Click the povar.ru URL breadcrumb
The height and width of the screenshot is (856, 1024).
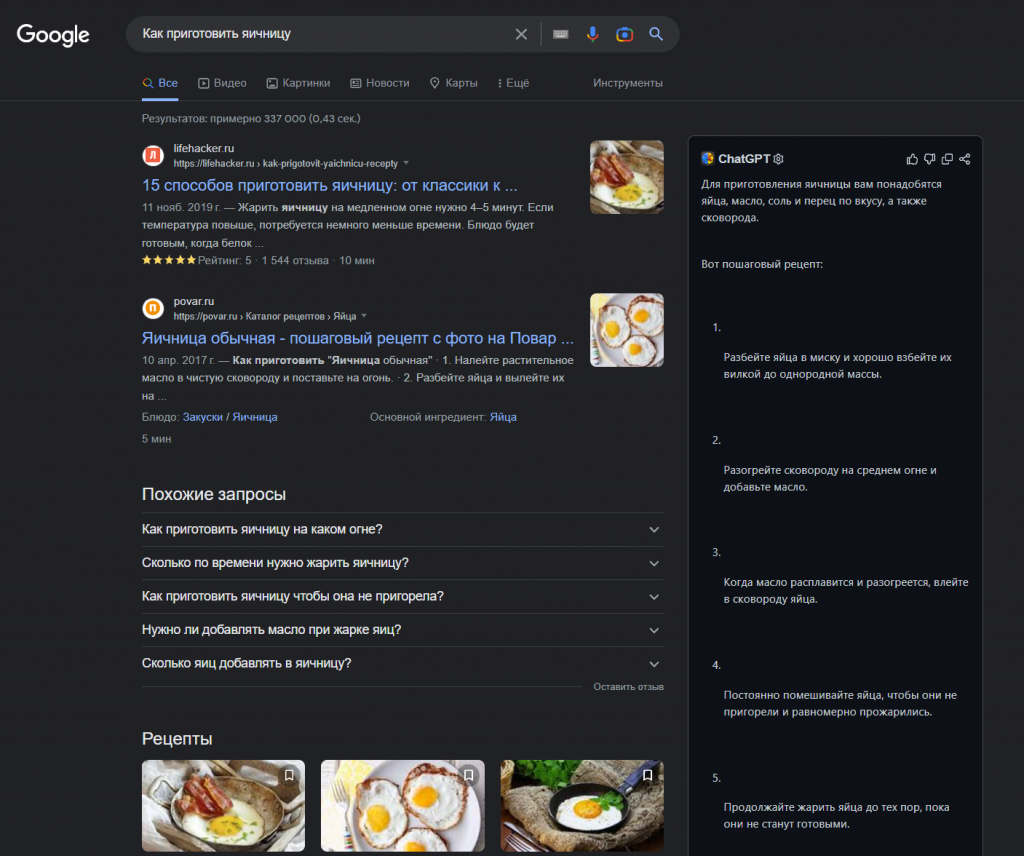[264, 316]
